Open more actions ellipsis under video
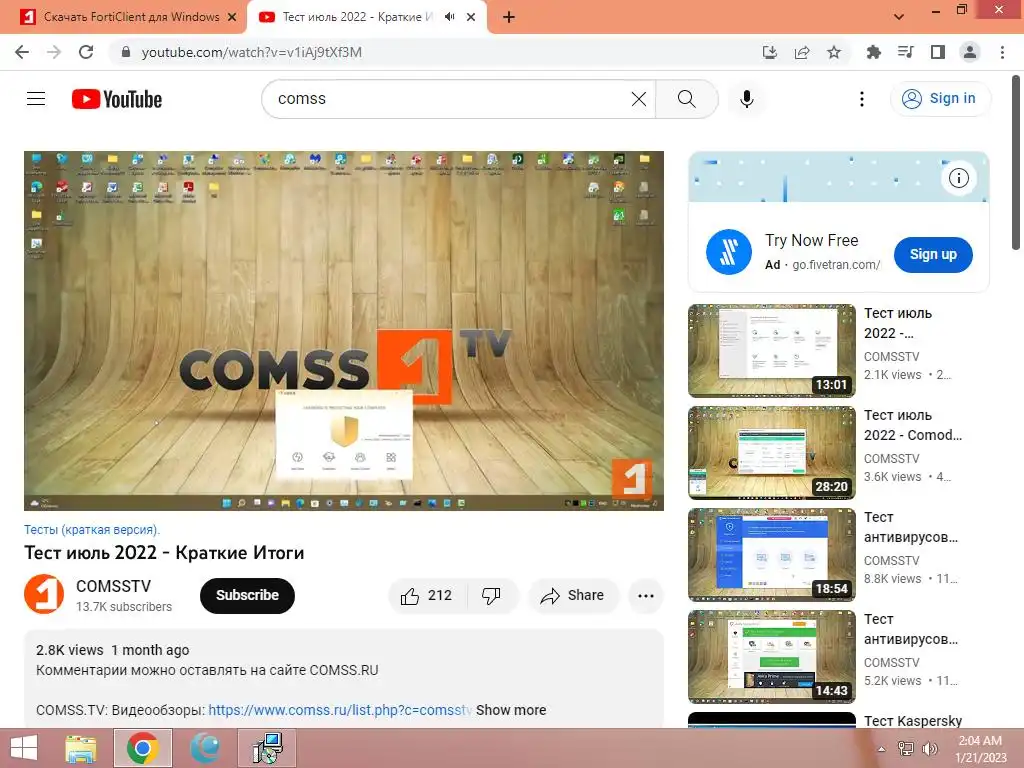Screen dimensions: 1024x768 [646, 596]
